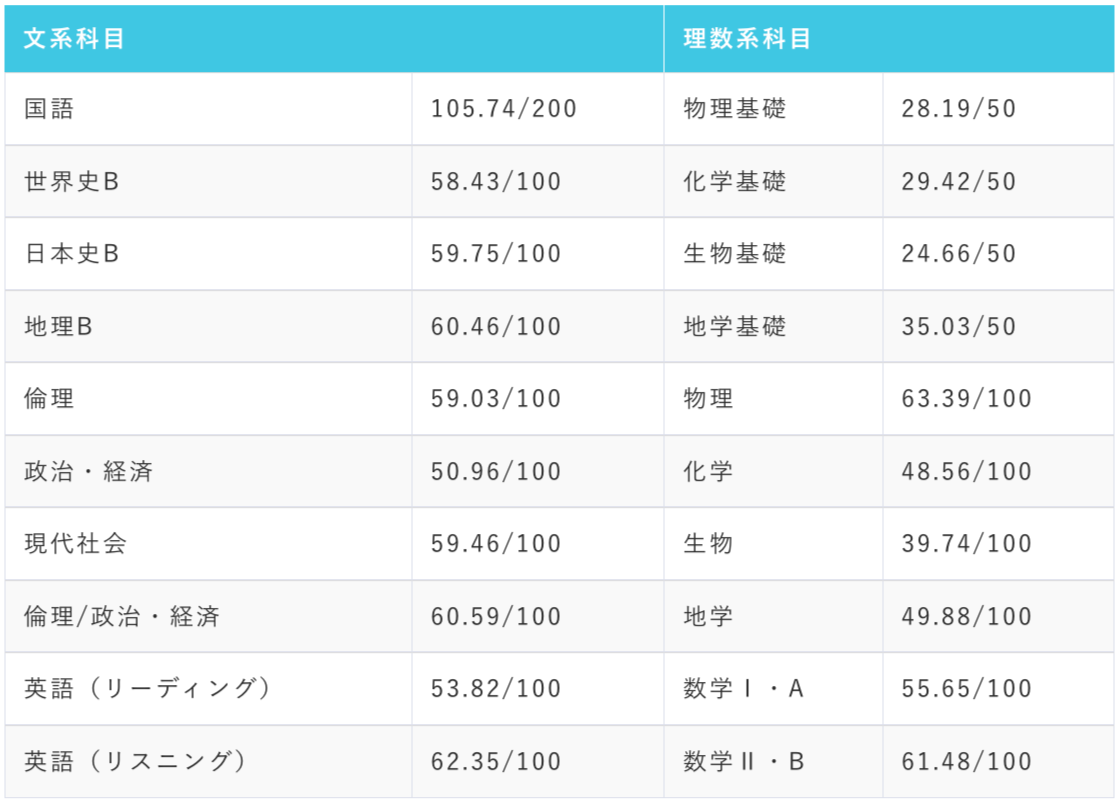Viewport: 1117px width, 802px height.
Task: Click the 29.42/50 score for 化学基礎
Action: pyautogui.click(x=958, y=182)
